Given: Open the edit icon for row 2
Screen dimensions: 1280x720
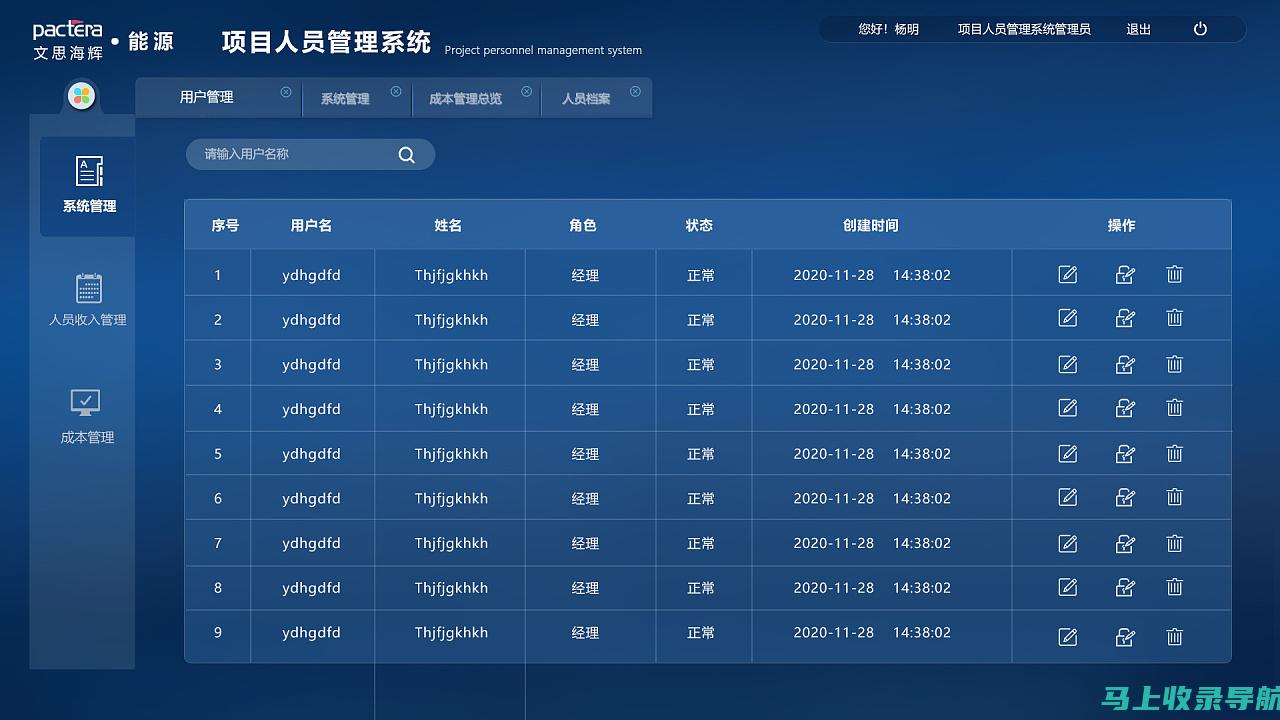Looking at the screenshot, I should (x=1067, y=318).
